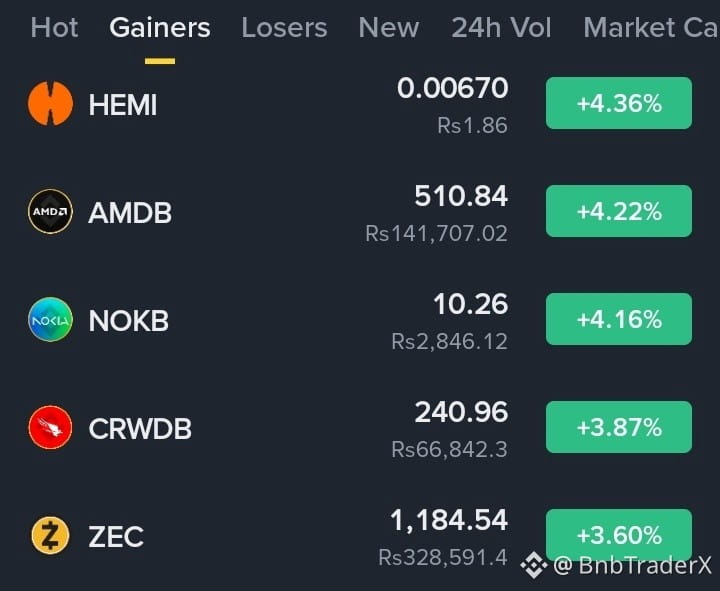Select the Gainers tab
Viewport: 720px width, 591px height.
point(160,28)
